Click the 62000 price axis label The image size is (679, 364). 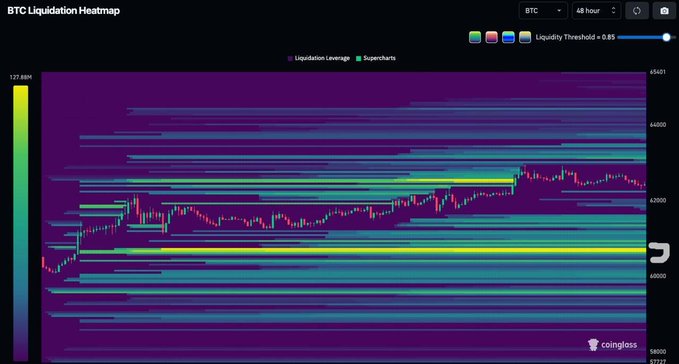click(x=658, y=200)
